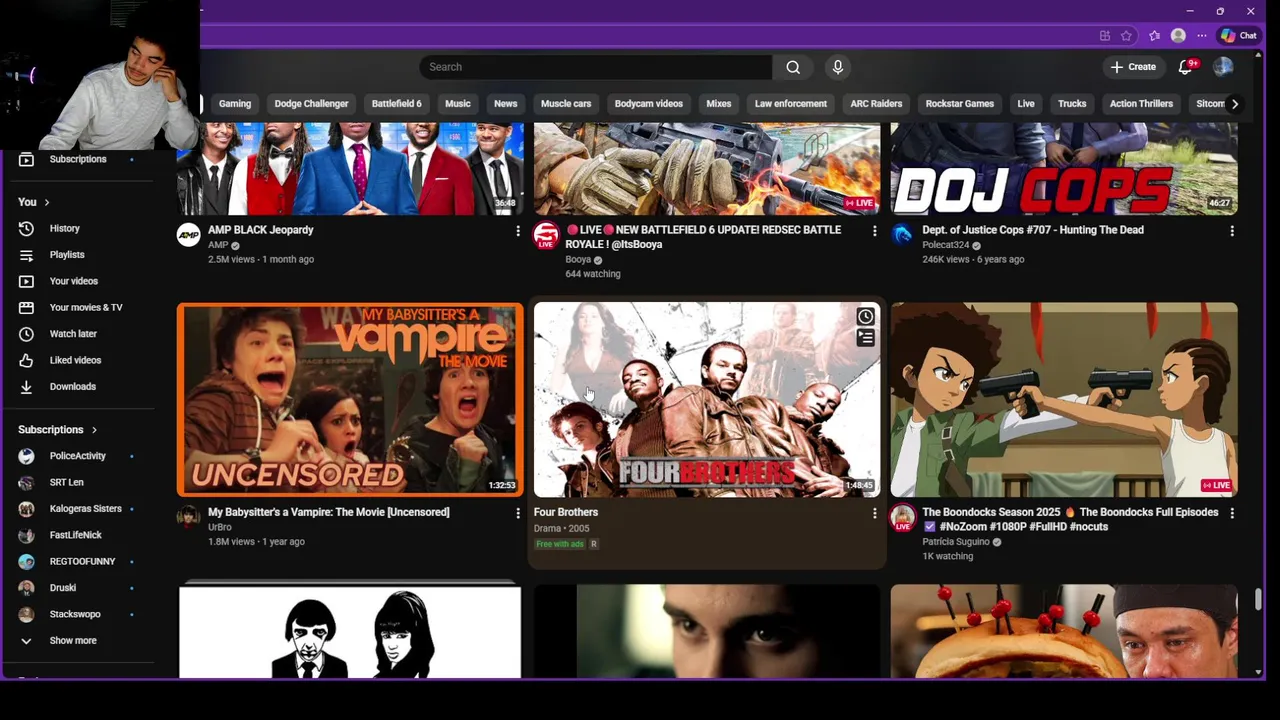Open Liked videos list
The image size is (1280, 720).
(x=75, y=360)
